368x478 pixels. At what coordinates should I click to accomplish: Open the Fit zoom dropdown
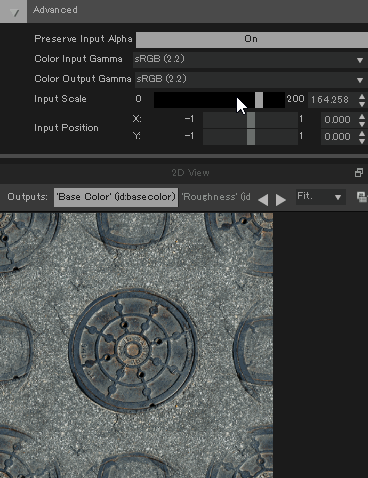320,197
